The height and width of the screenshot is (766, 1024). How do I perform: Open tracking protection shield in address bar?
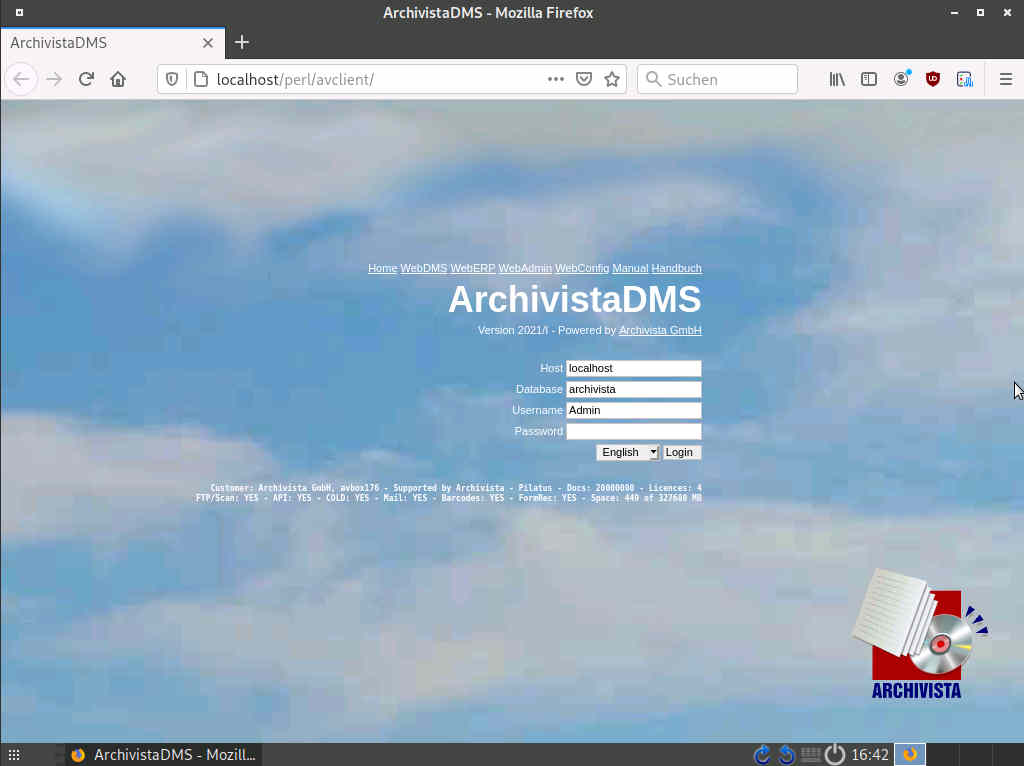pos(172,79)
